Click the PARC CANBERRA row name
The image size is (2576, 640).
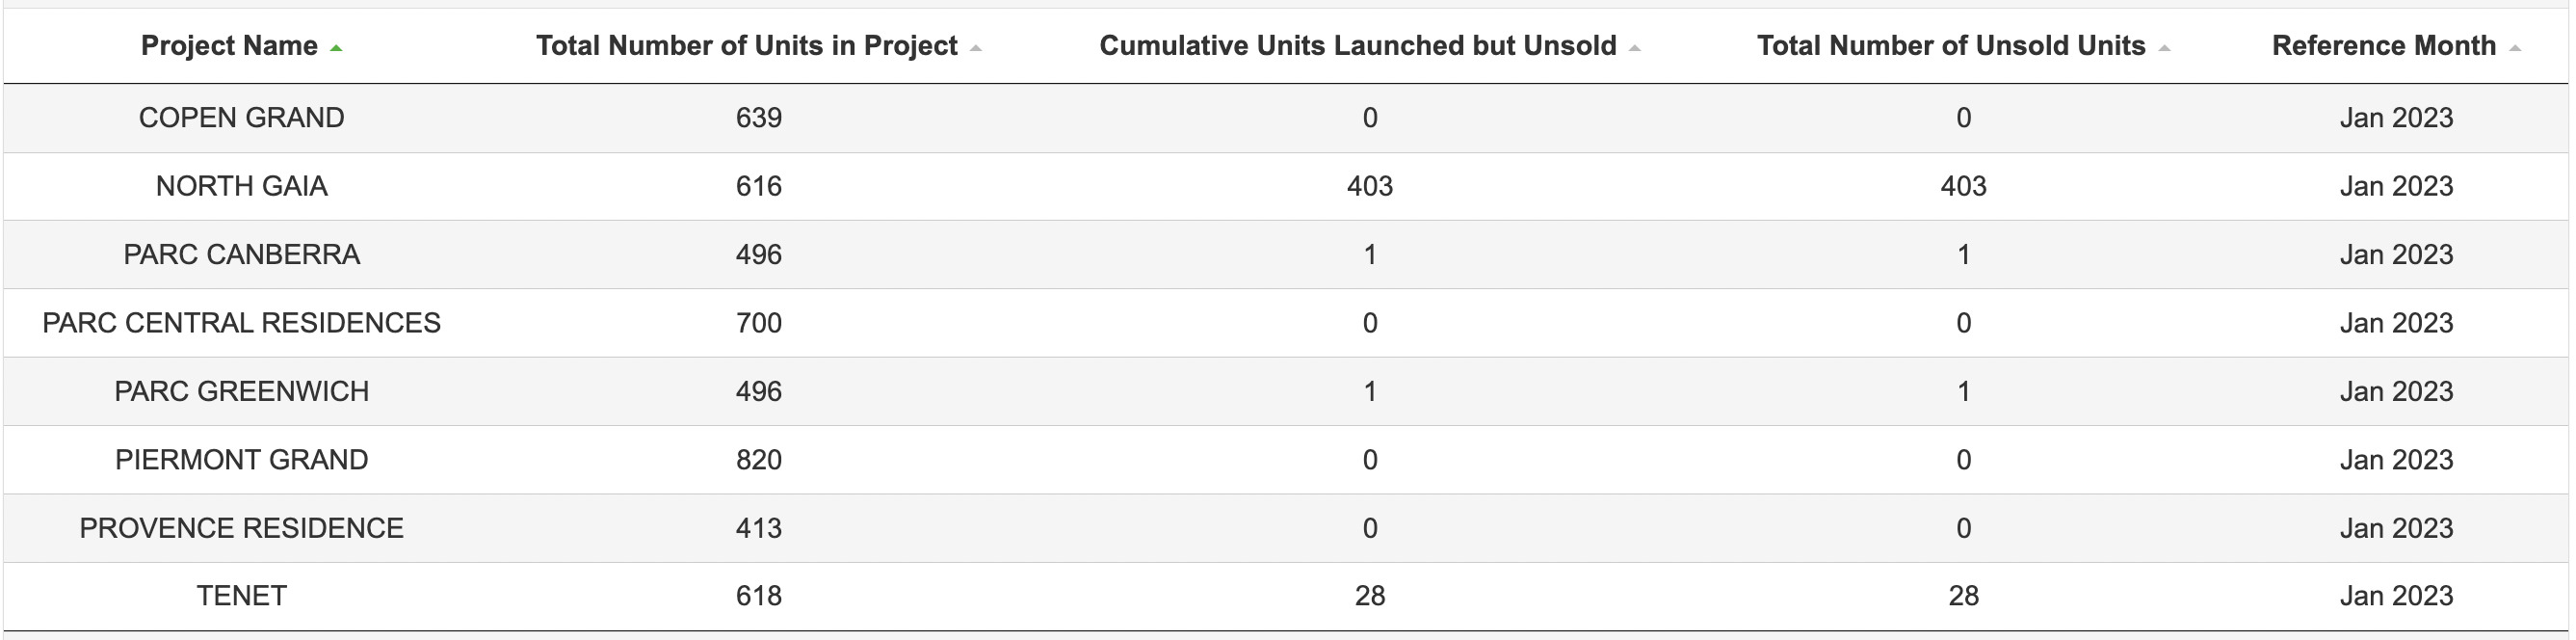(x=241, y=254)
